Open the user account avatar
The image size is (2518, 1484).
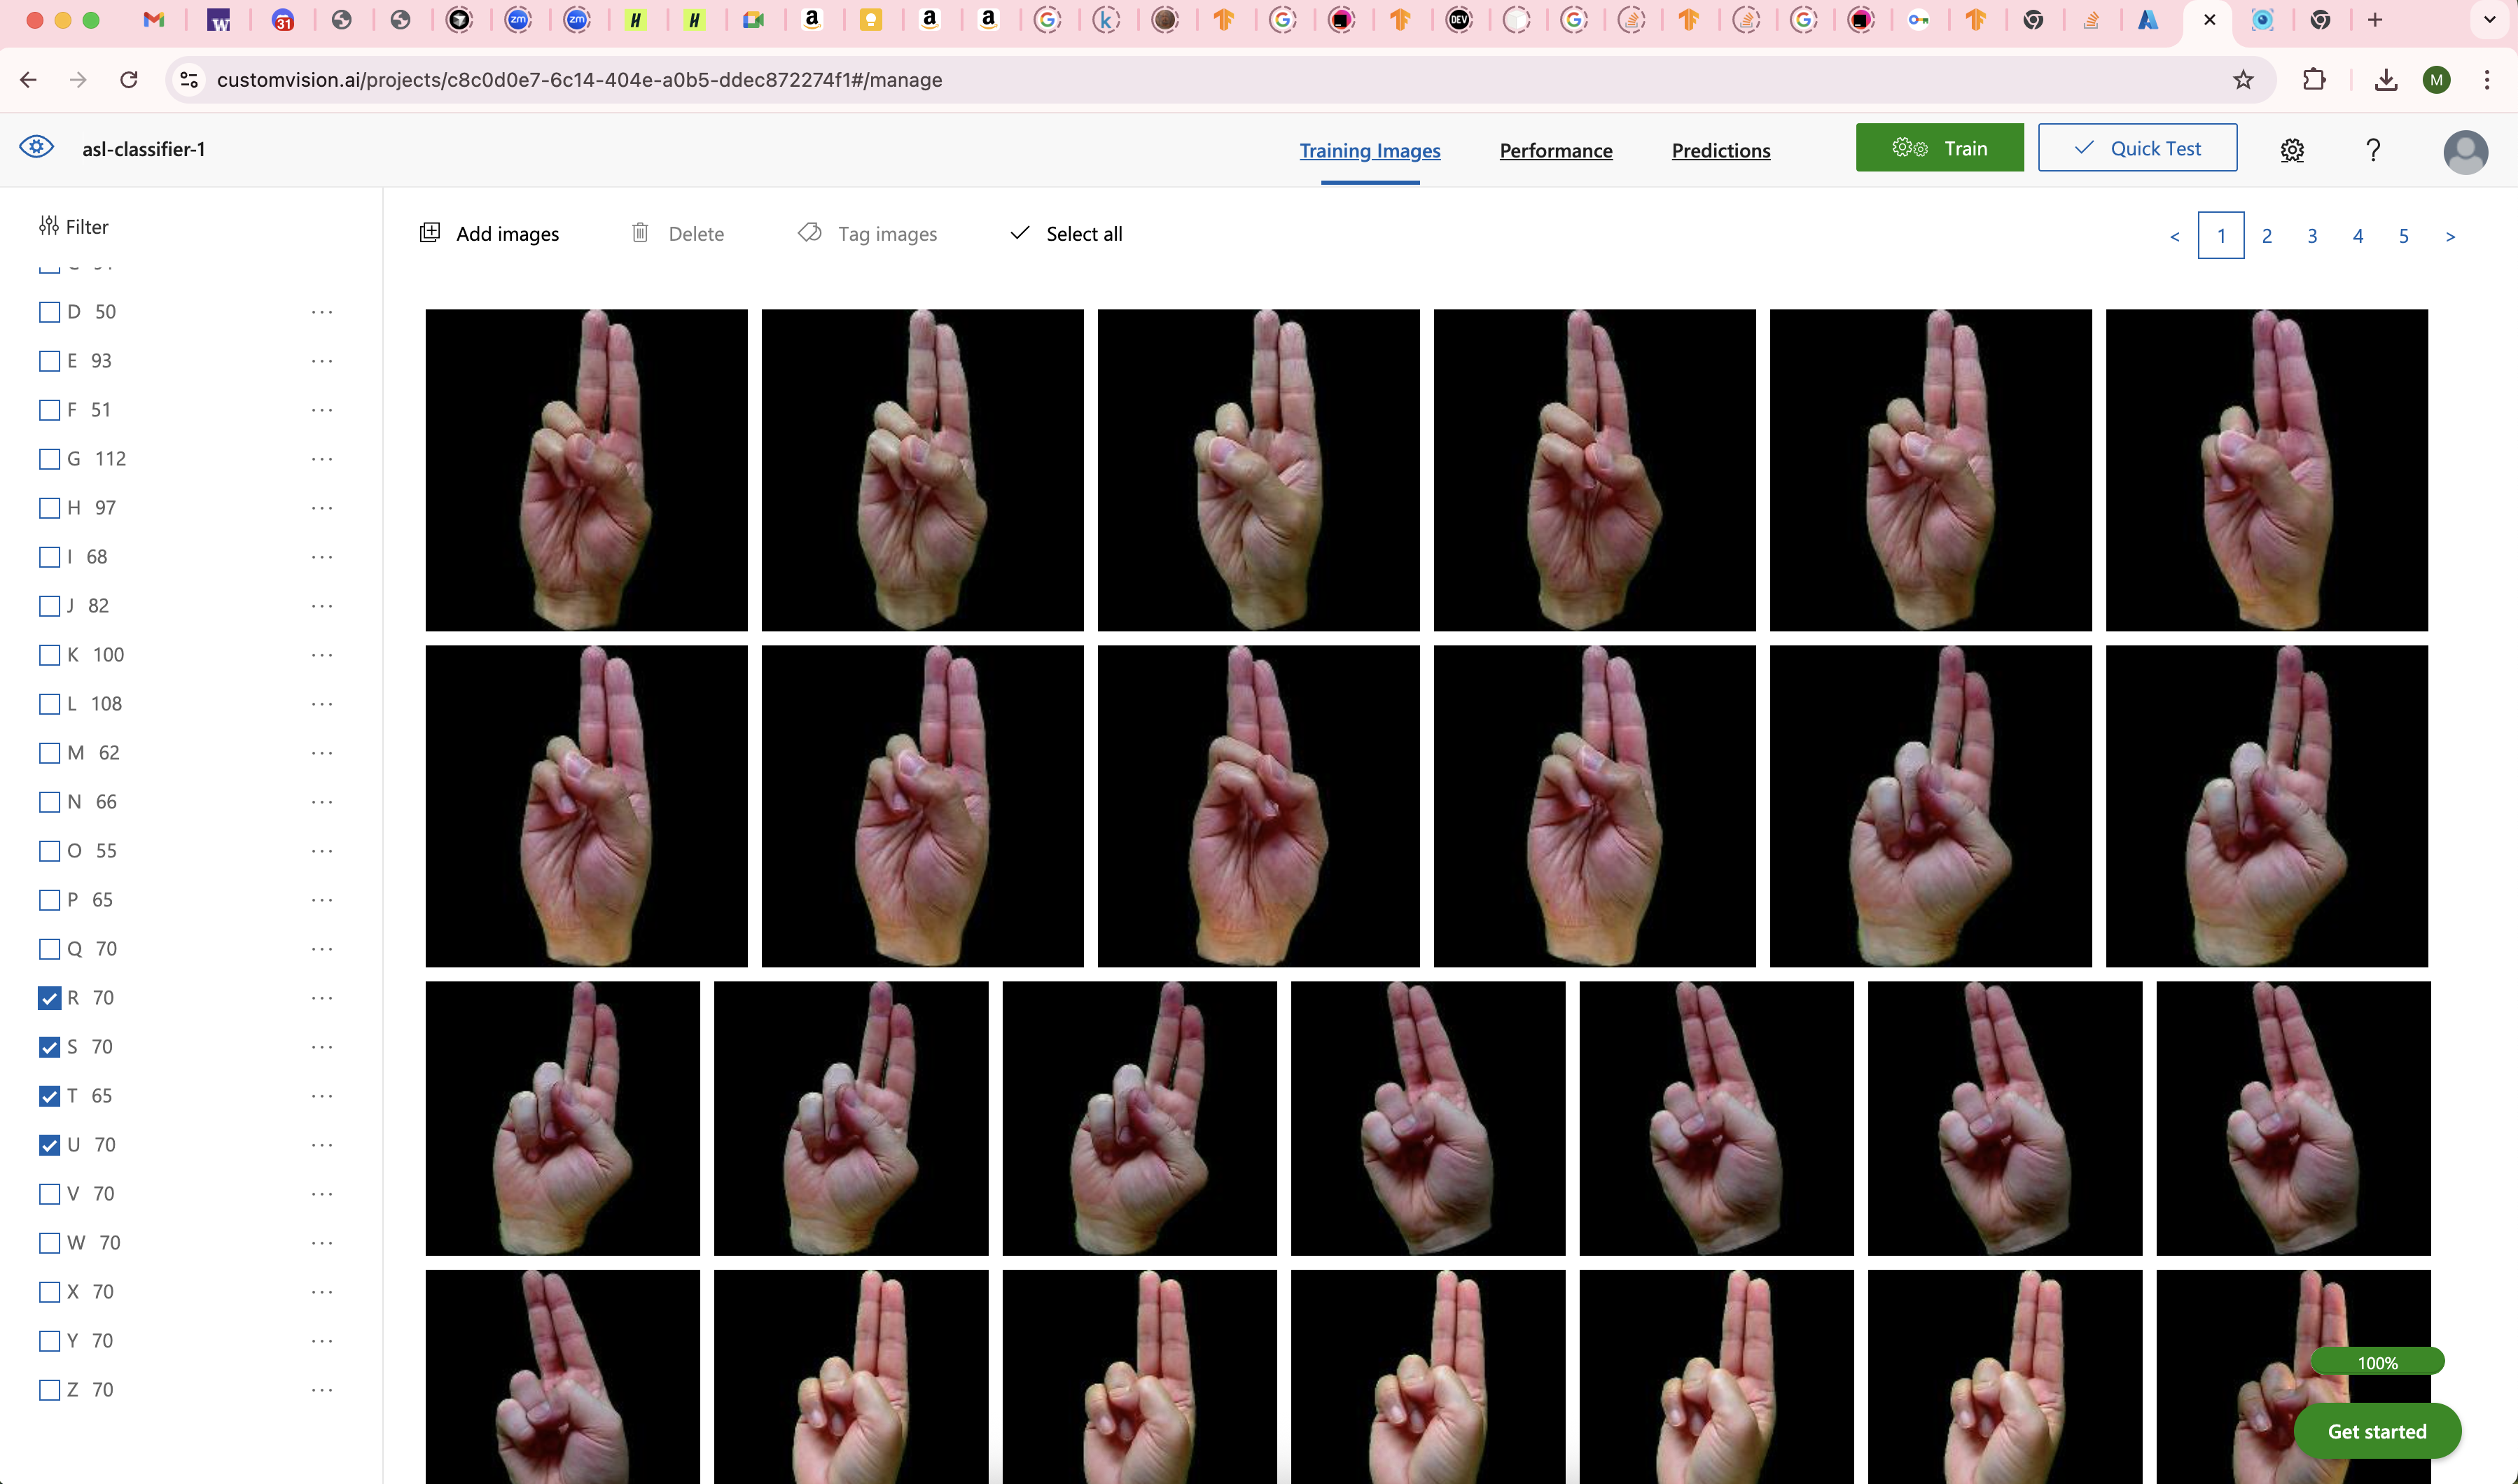pos(2465,152)
